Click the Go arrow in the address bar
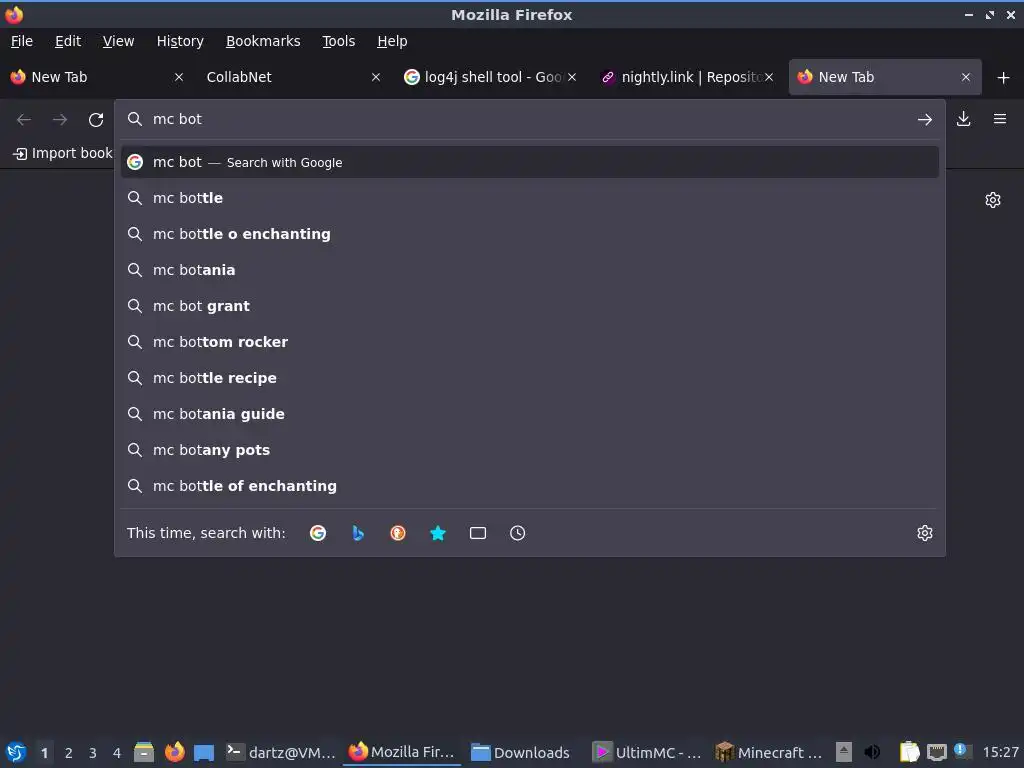The width and height of the screenshot is (1024, 768). [925, 120]
